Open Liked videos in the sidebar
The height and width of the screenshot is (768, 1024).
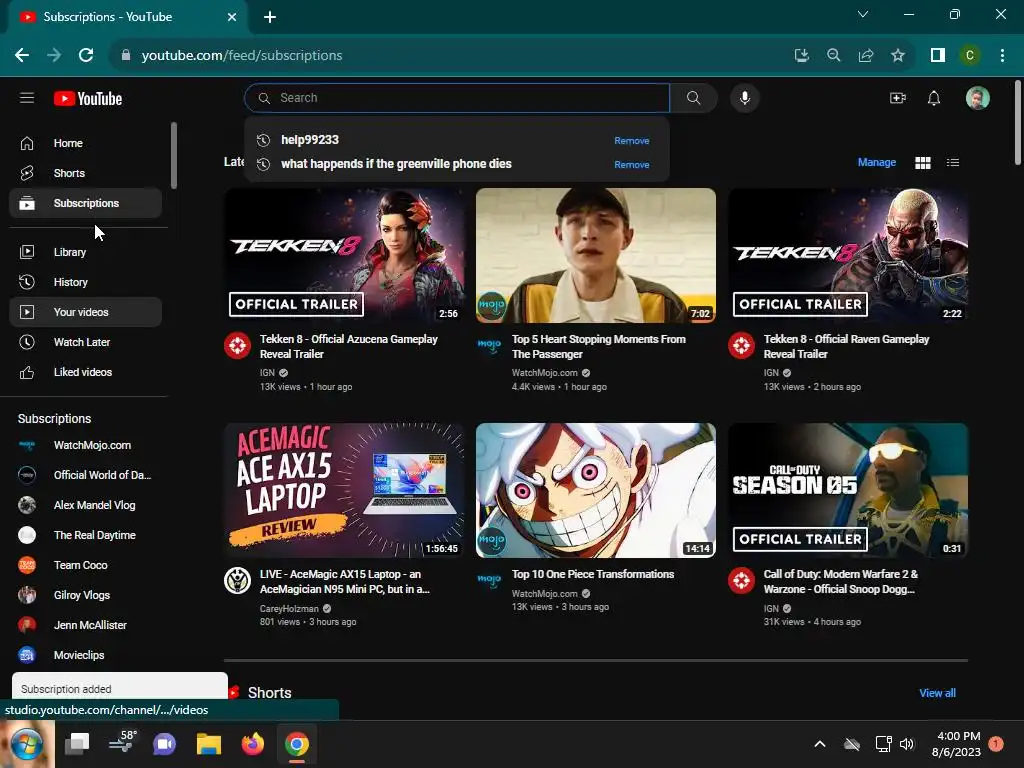pos(86,372)
